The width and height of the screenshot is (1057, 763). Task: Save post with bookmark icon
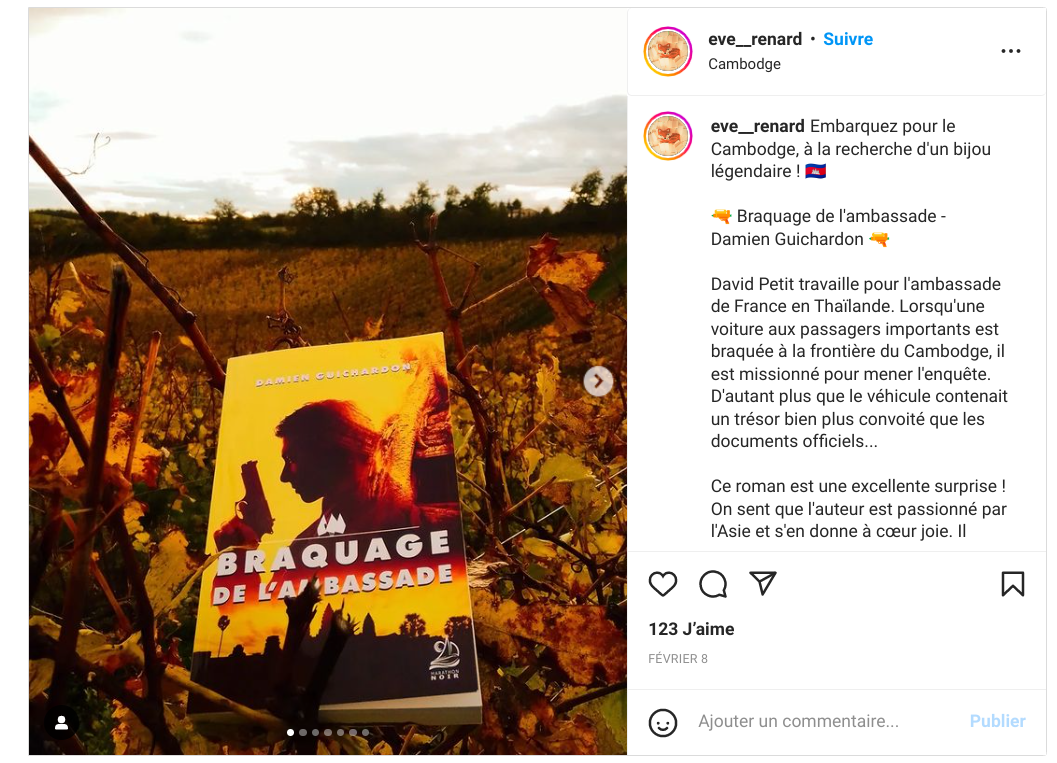tap(1013, 584)
